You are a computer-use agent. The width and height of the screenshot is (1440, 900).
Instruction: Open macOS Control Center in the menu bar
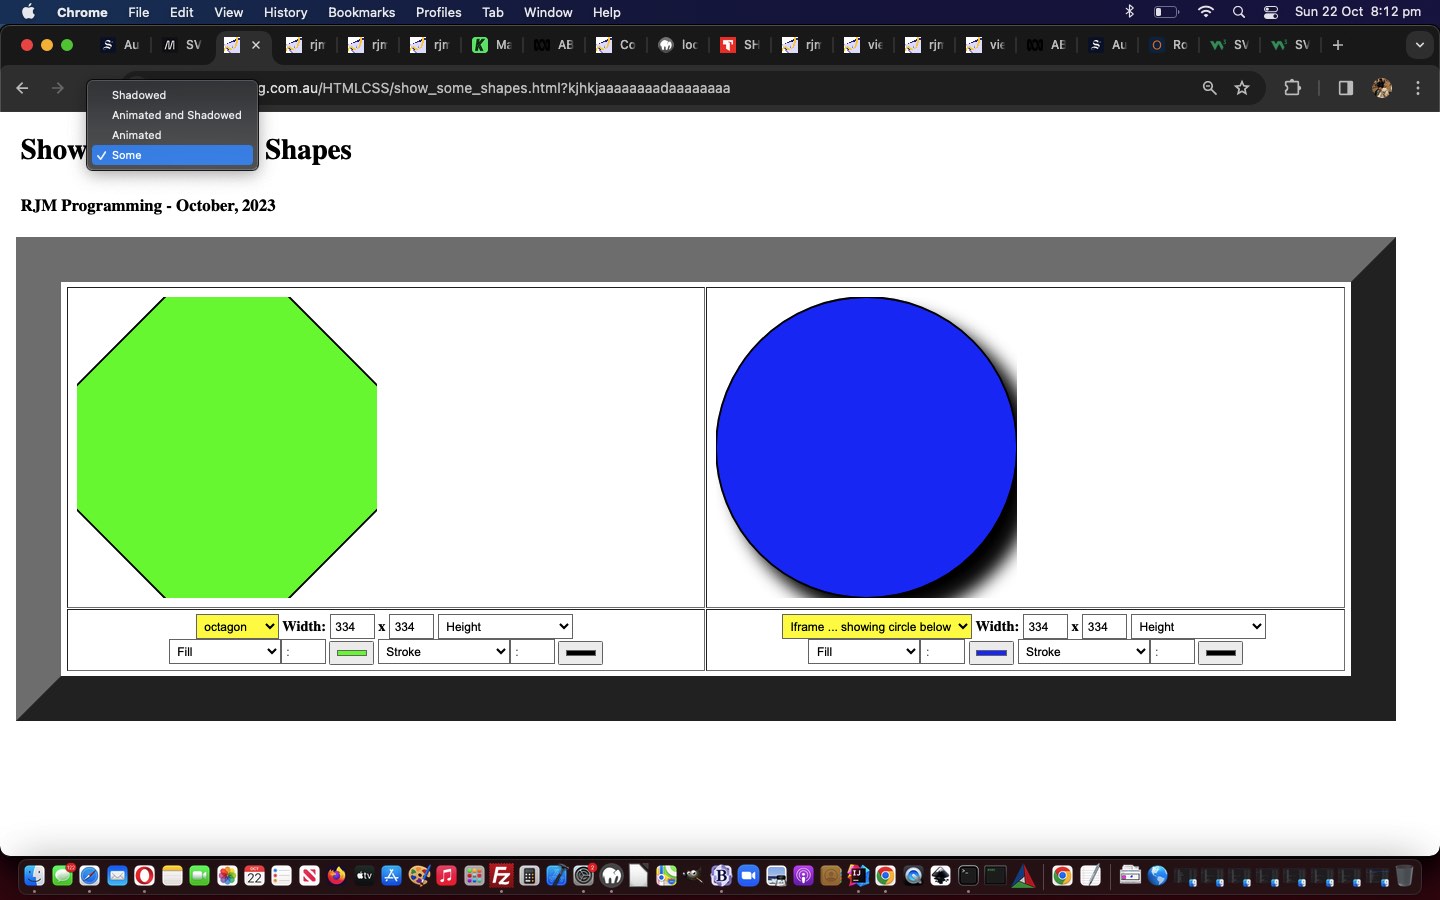click(1271, 12)
